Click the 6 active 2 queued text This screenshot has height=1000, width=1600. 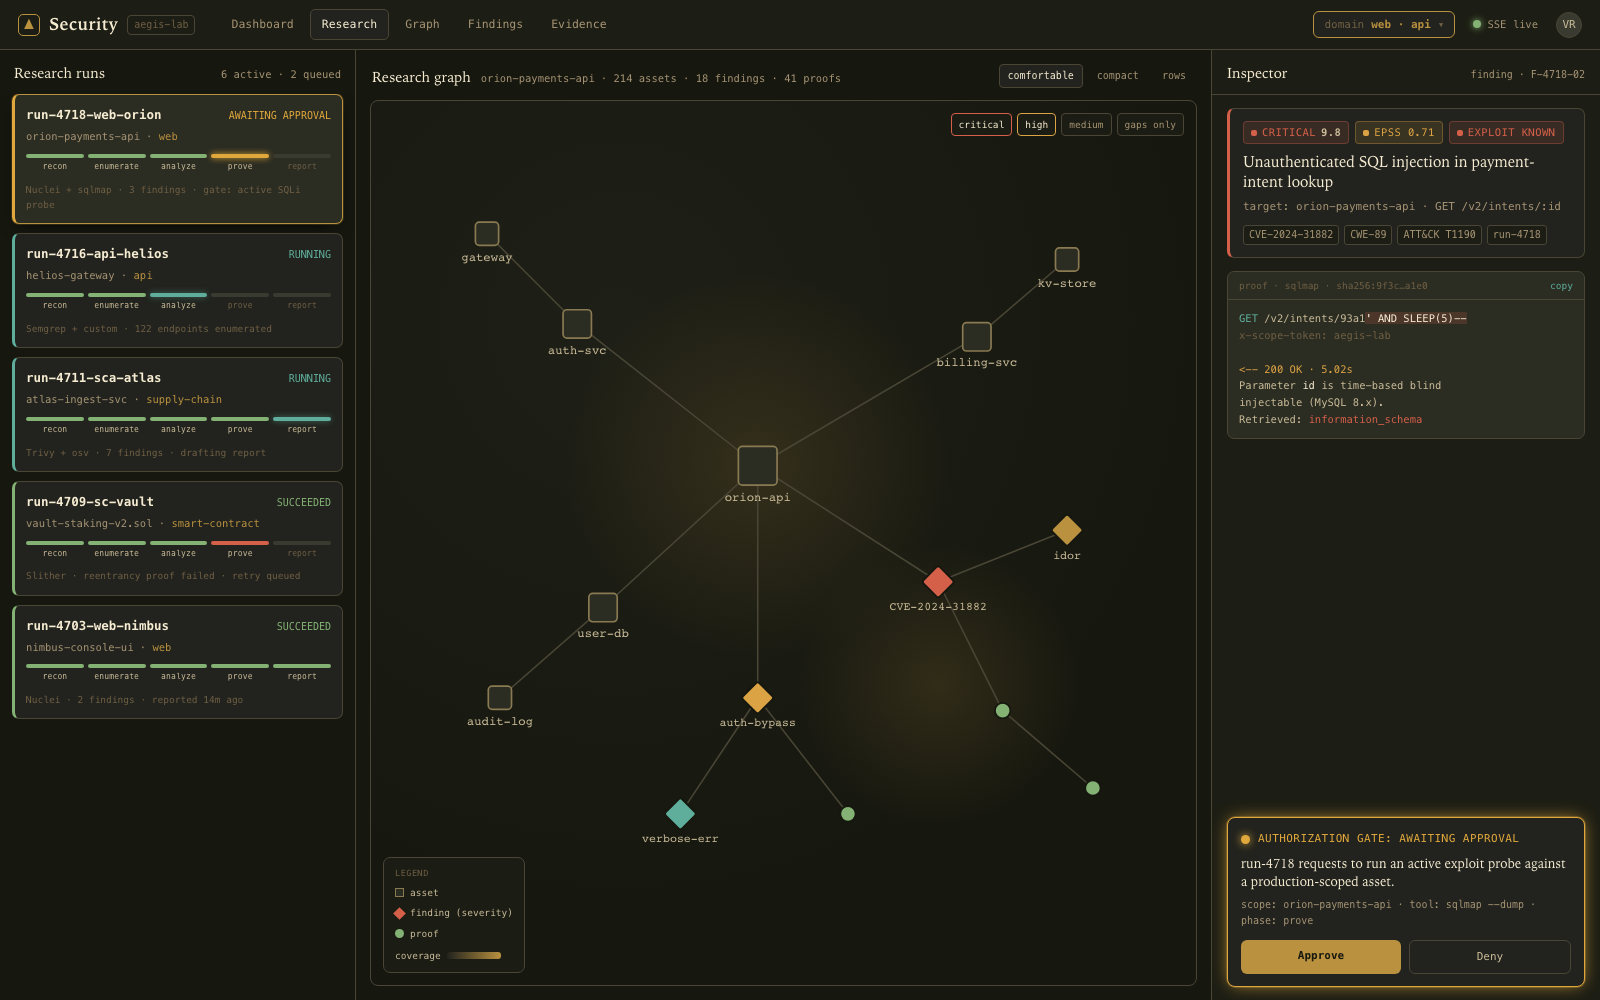(x=281, y=75)
